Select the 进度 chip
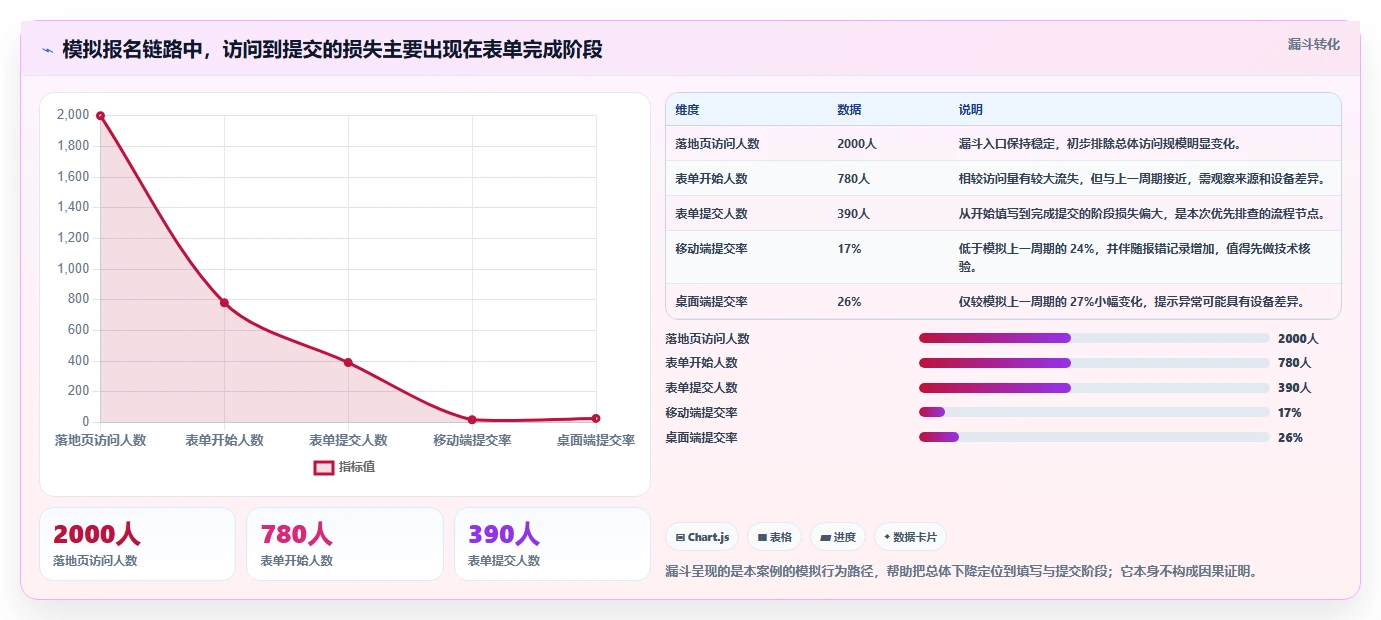1381x620 pixels. (x=838, y=537)
